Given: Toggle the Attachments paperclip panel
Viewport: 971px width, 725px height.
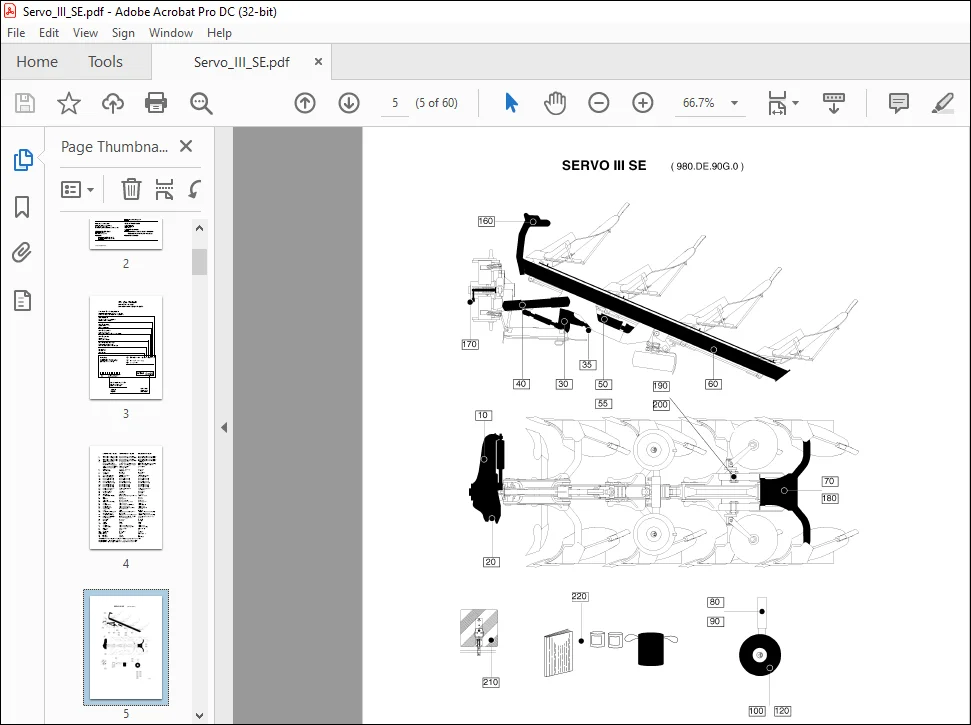Looking at the screenshot, I should pyautogui.click(x=22, y=253).
